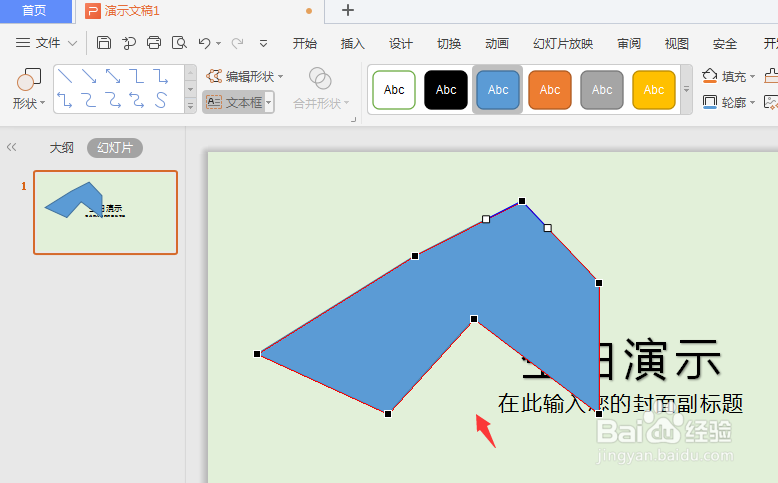Switch to 幻灯片 thumbnails view
Image resolution: width=778 pixels, height=483 pixels.
(x=115, y=147)
